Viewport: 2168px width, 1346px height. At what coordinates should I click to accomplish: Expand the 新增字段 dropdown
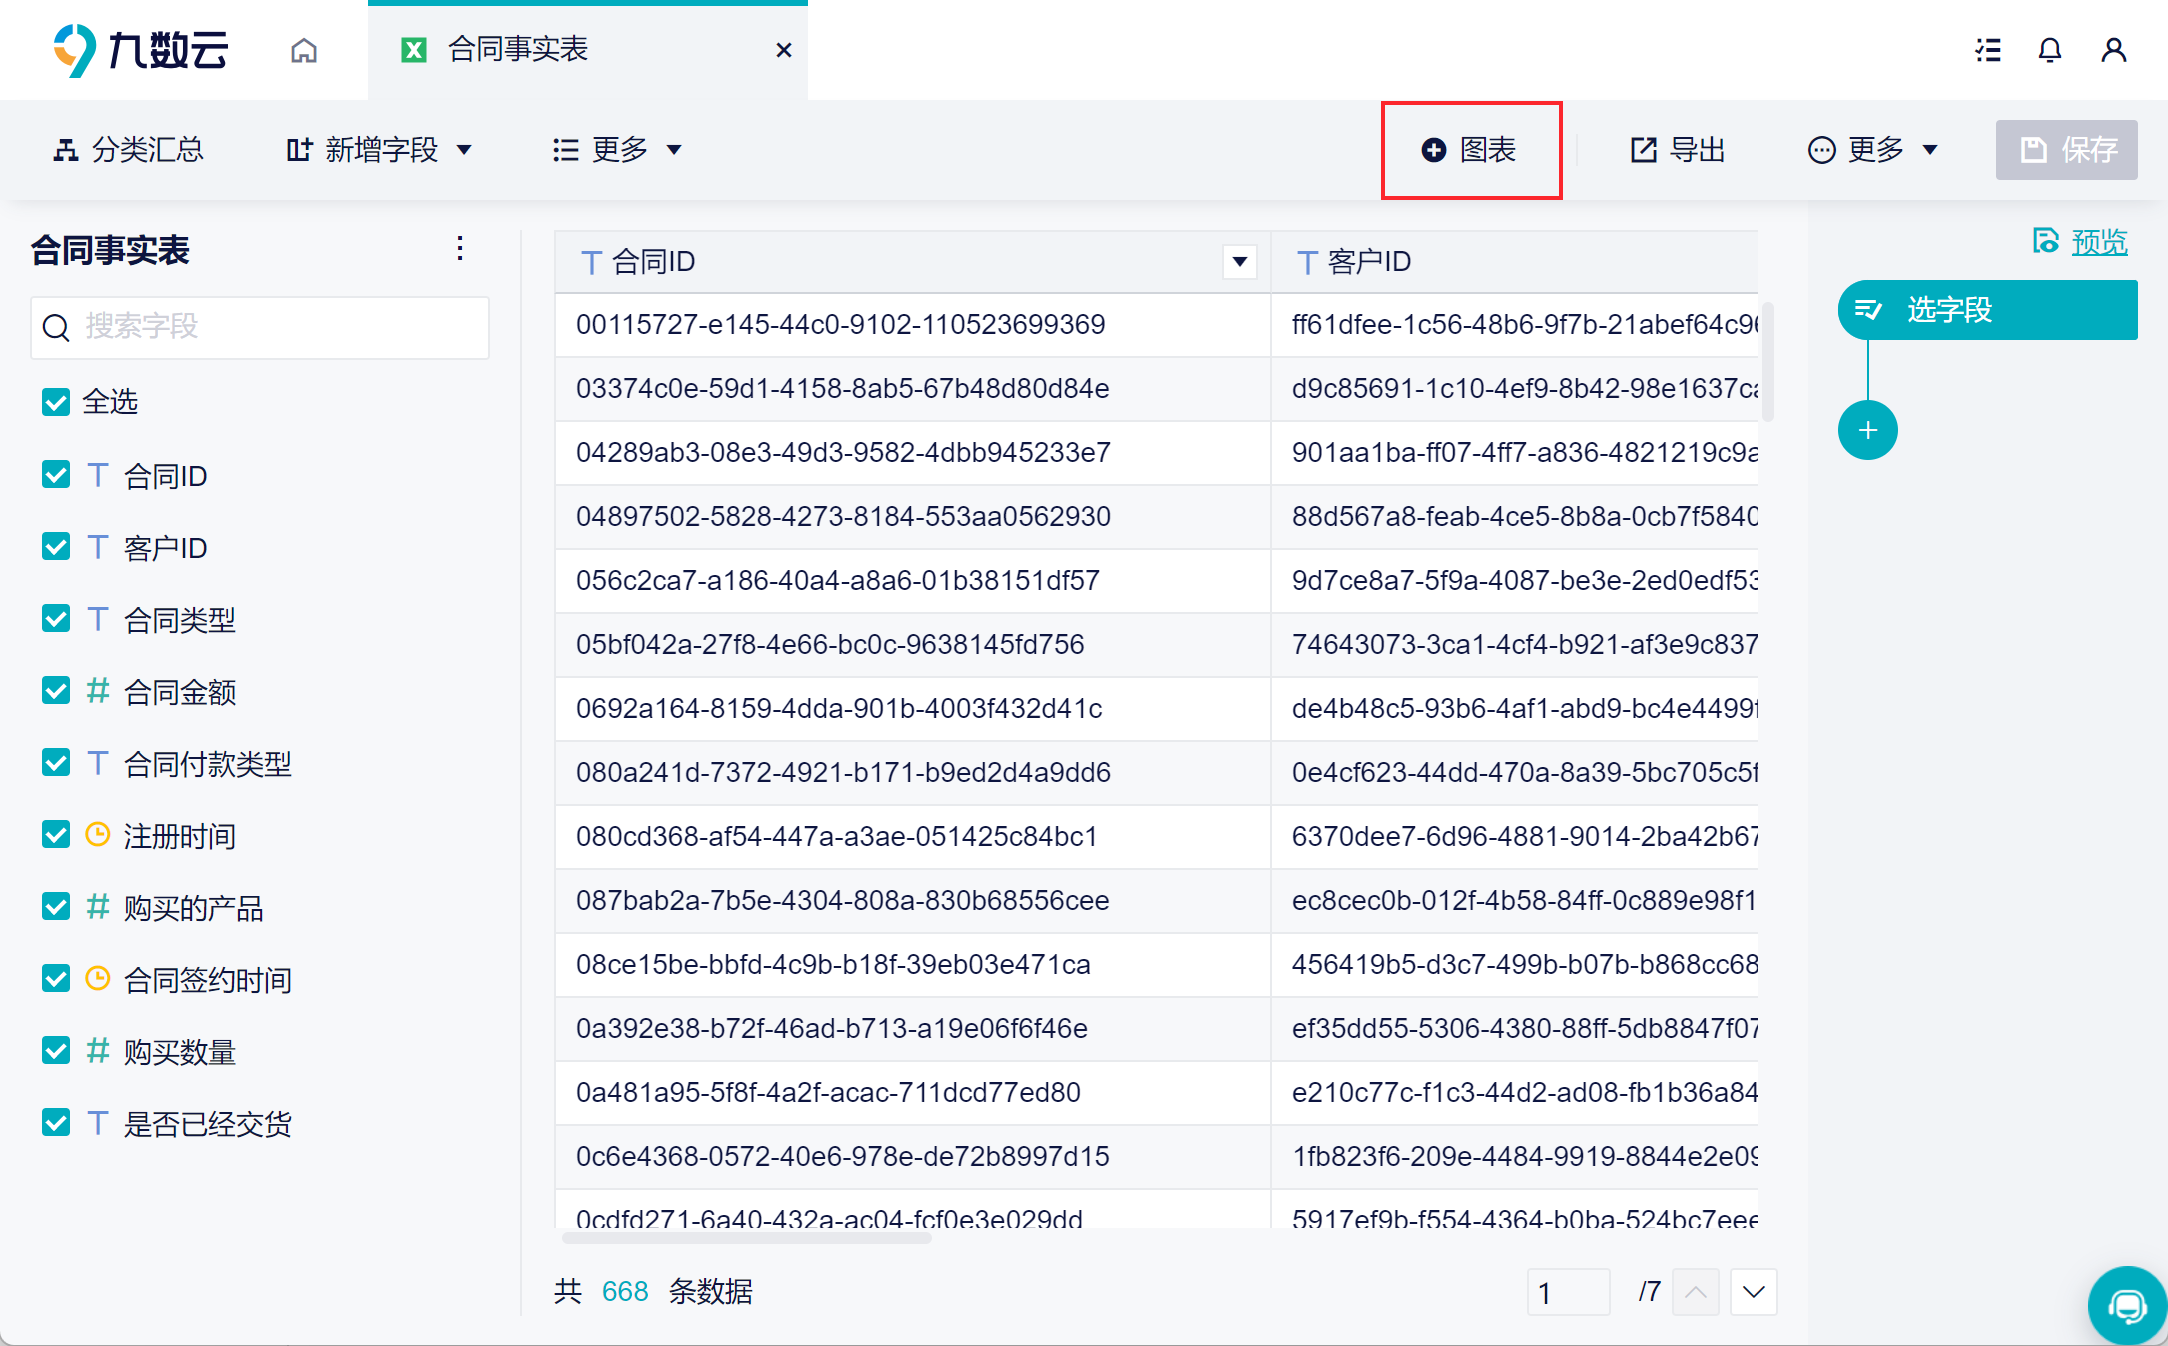[x=380, y=150]
